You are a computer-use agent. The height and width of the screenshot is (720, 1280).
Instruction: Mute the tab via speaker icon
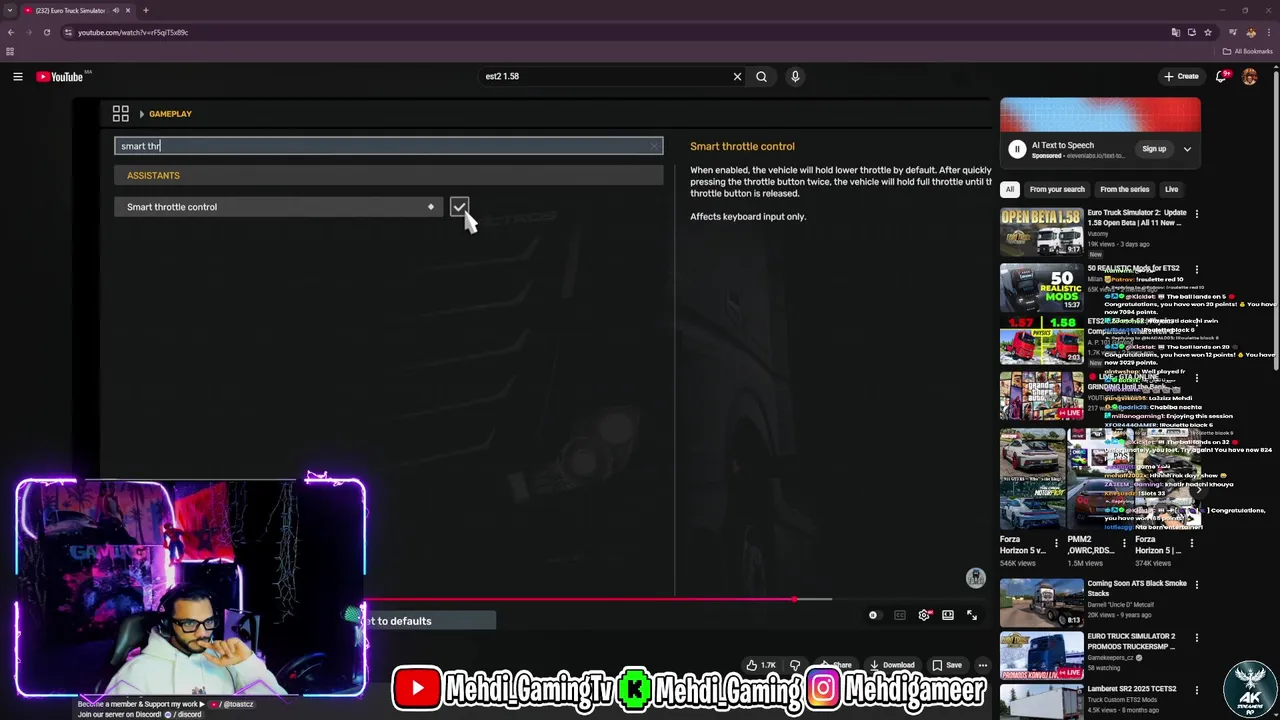click(116, 10)
